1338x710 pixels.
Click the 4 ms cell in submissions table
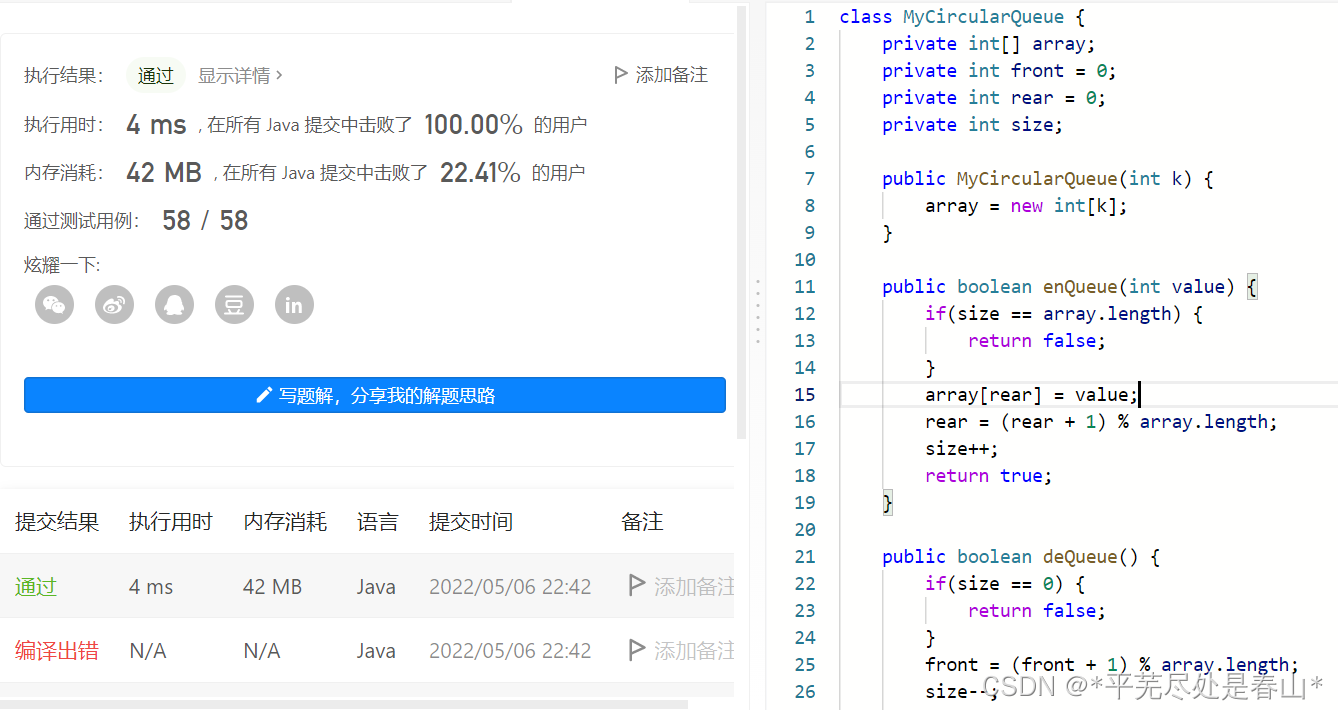click(x=151, y=587)
